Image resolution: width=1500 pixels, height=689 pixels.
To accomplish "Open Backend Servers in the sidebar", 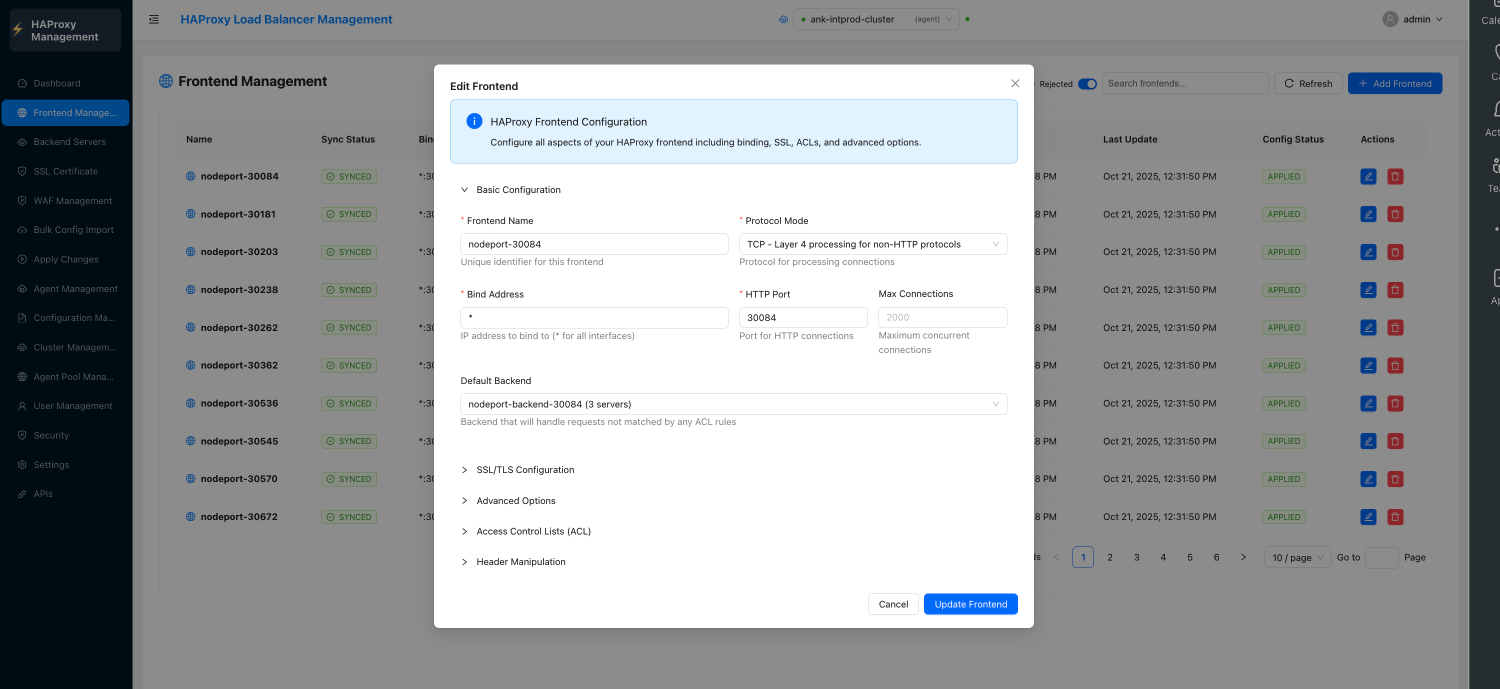I will 66,142.
